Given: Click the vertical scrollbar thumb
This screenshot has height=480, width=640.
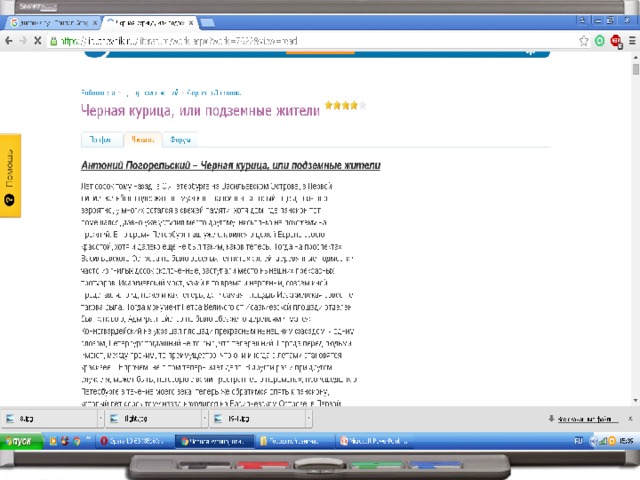Looking at the screenshot, I should click(636, 69).
